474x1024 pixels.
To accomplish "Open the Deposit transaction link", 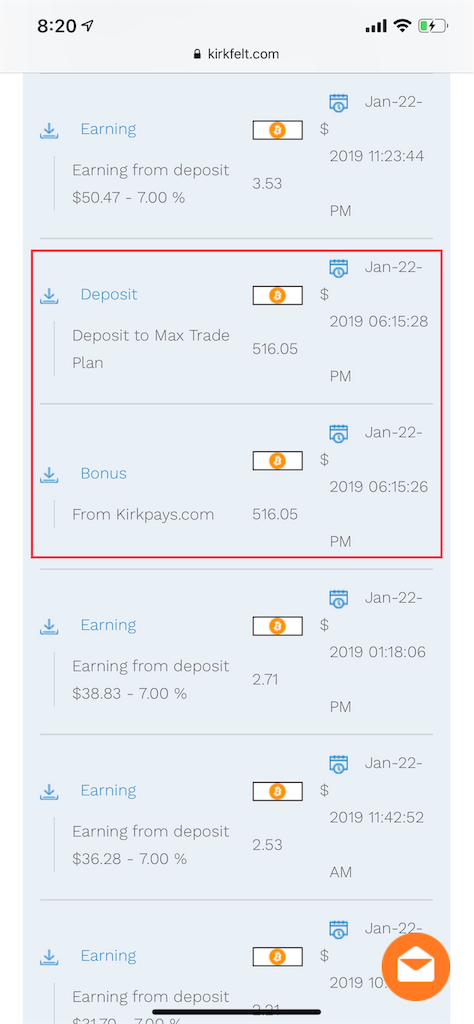I will (109, 295).
